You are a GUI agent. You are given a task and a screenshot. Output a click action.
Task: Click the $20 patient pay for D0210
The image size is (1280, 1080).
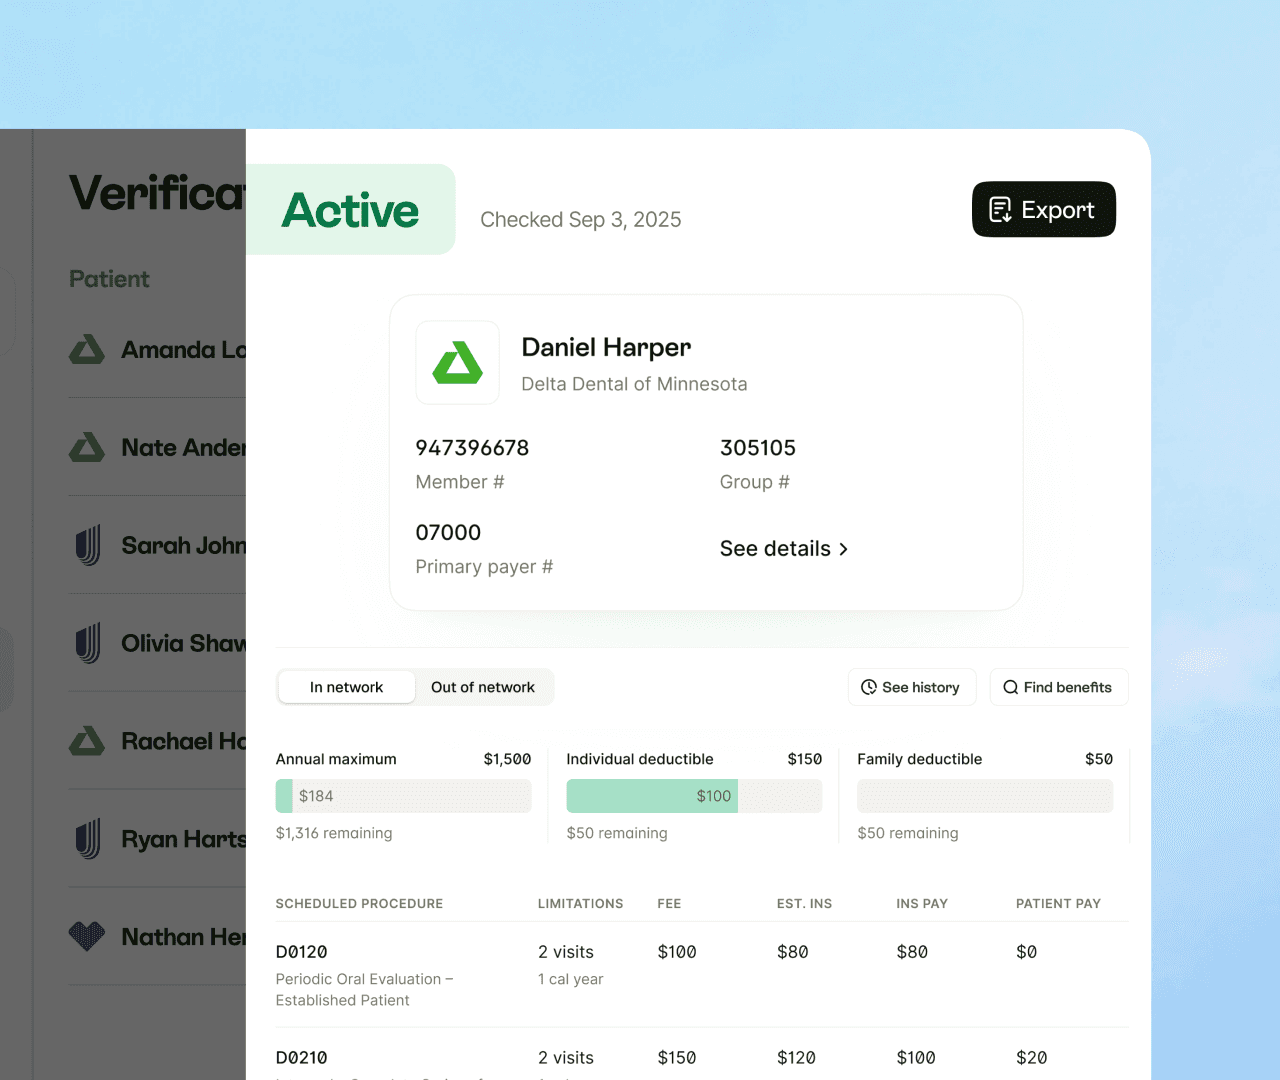tap(1032, 1058)
